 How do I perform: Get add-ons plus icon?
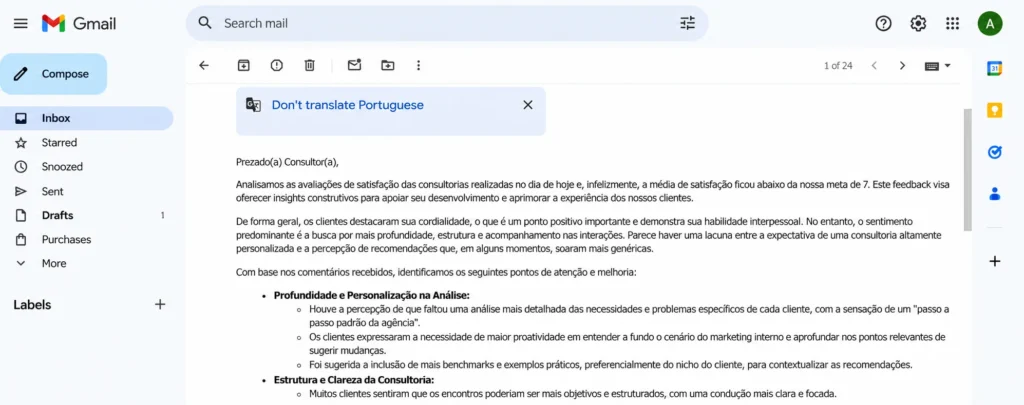(x=995, y=261)
